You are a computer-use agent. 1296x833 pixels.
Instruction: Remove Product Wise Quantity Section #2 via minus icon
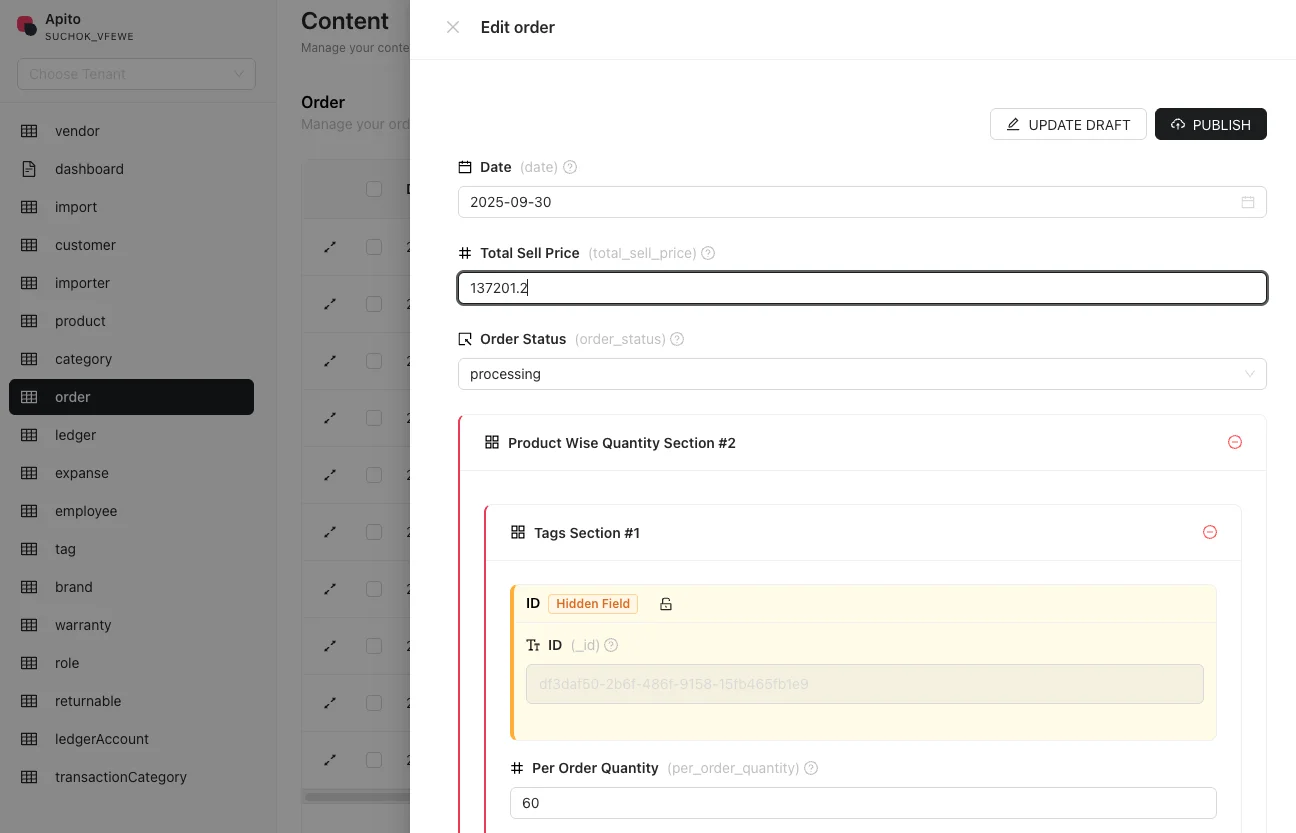[1235, 442]
